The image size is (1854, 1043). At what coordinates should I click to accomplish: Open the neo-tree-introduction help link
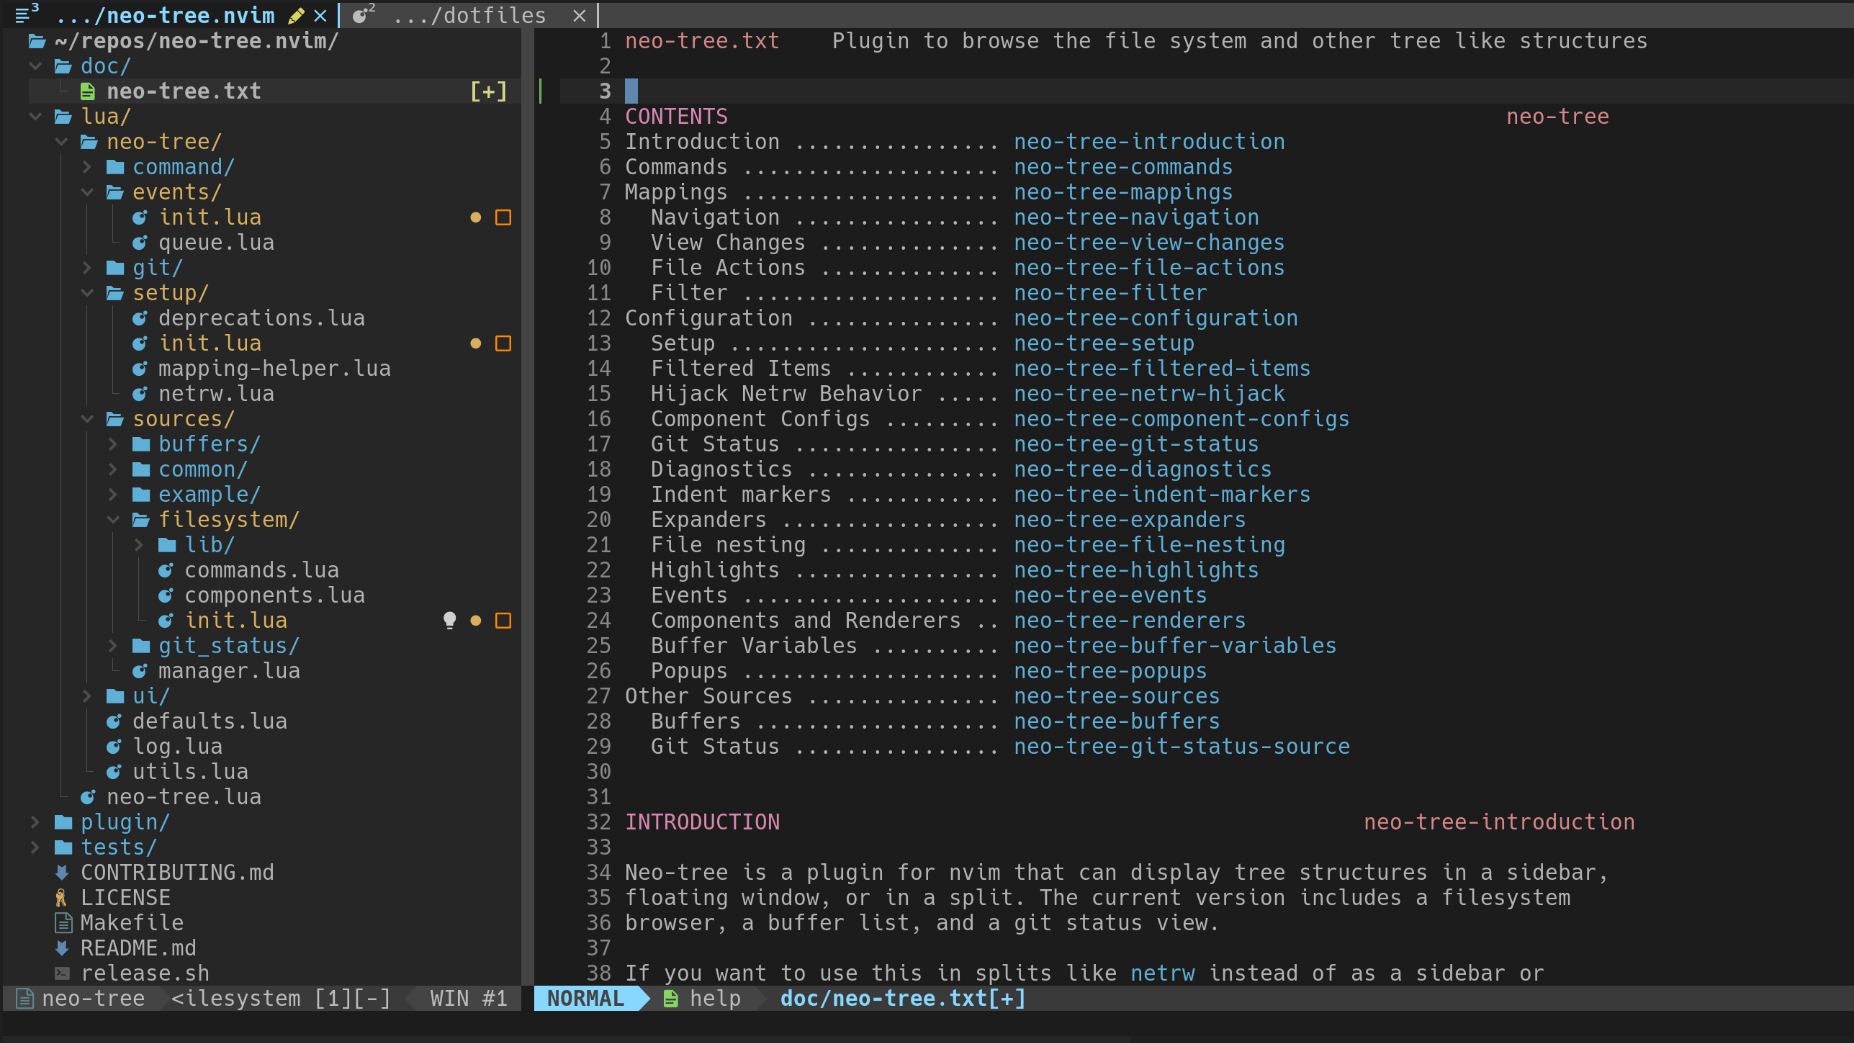pyautogui.click(x=1149, y=141)
